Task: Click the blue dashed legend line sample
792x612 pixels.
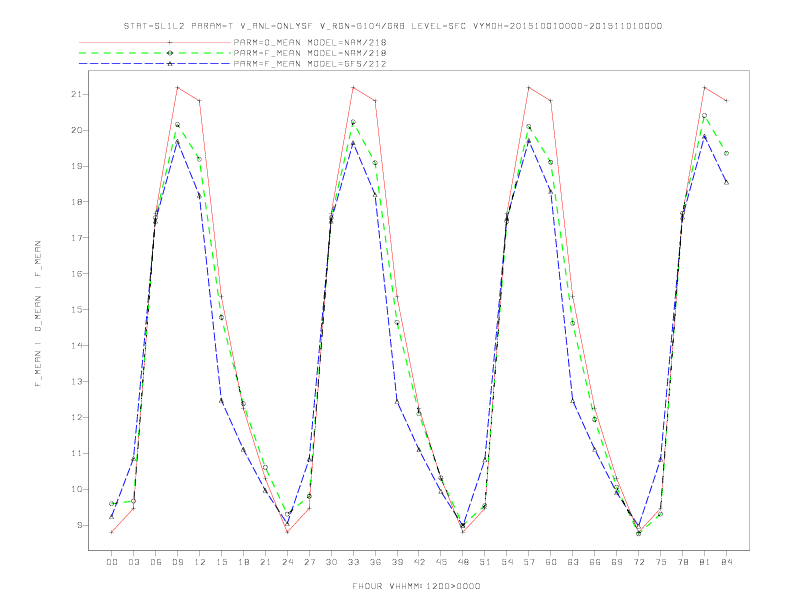Action: click(155, 64)
